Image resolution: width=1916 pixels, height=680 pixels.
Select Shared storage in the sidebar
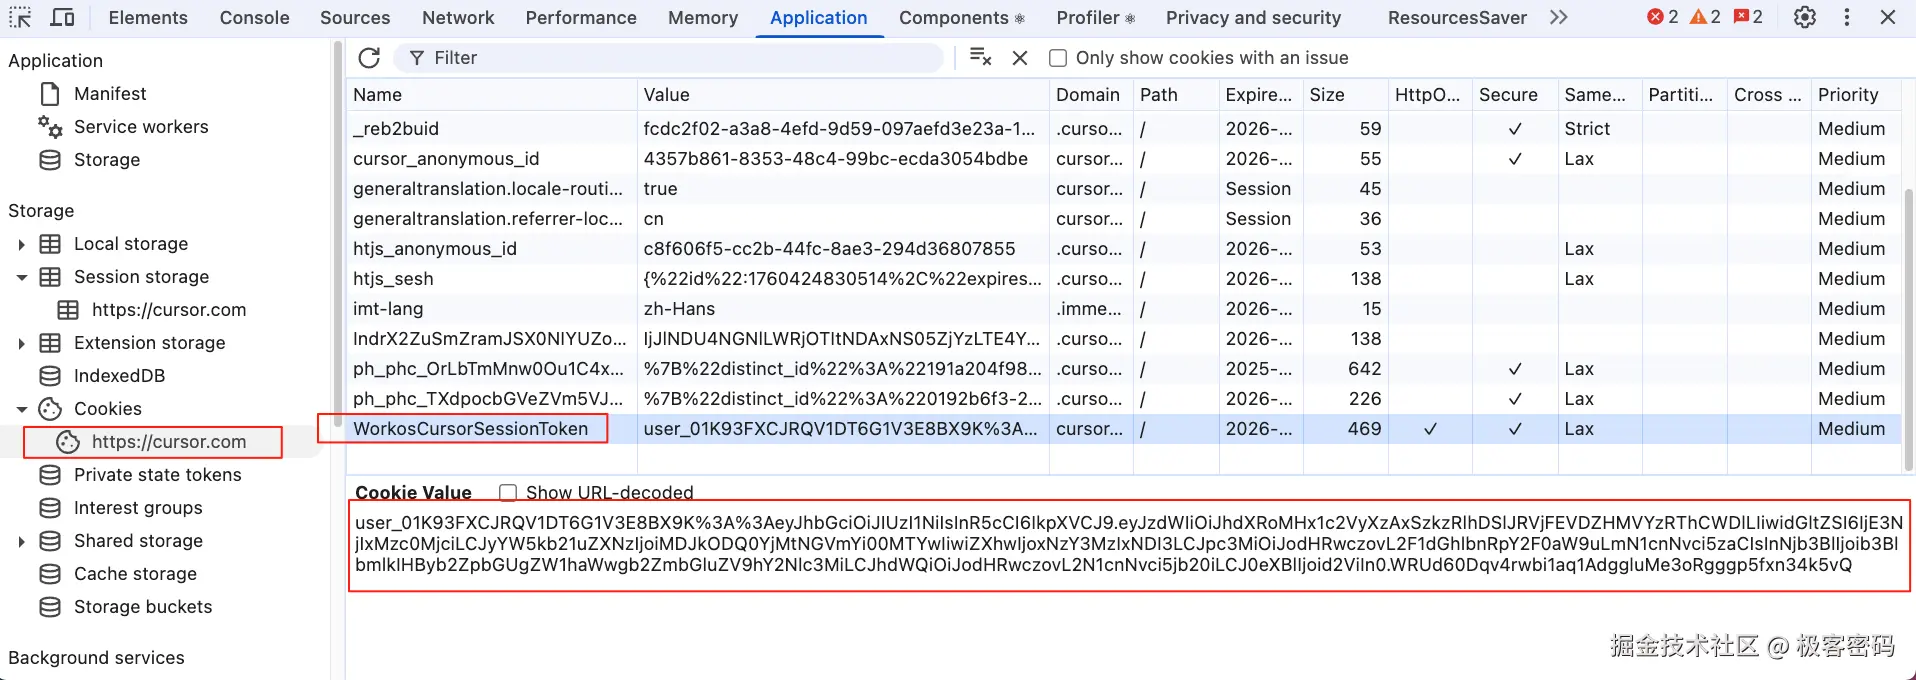(x=138, y=541)
